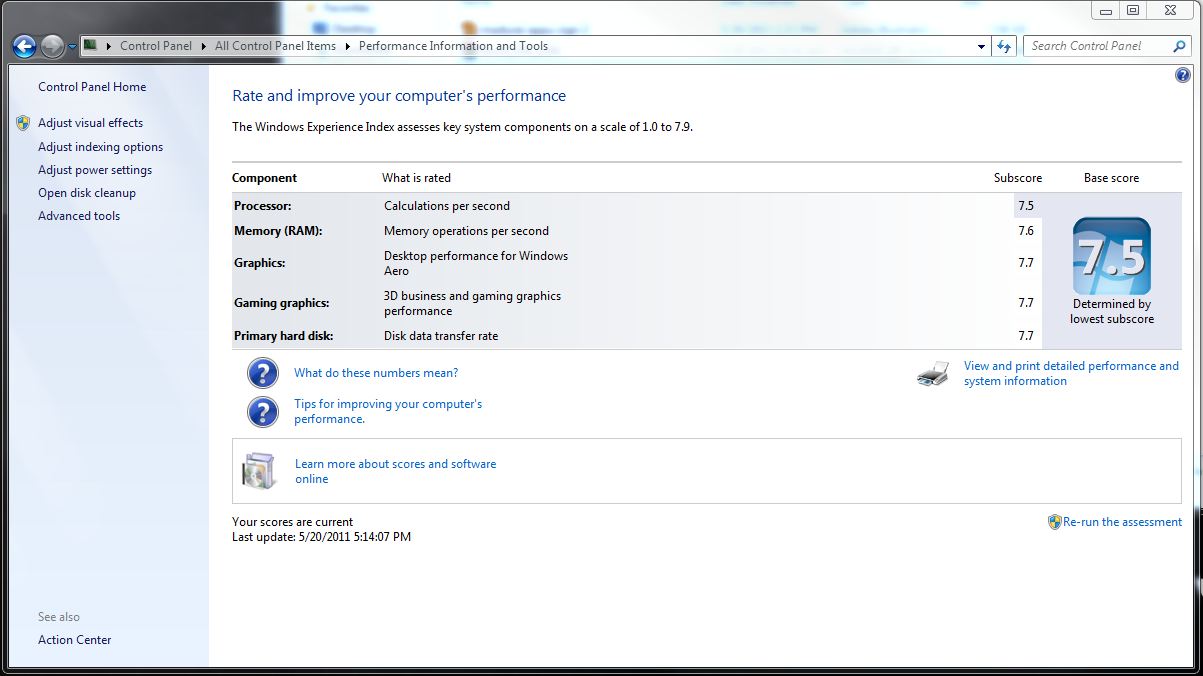Click the 'See also' label in the sidebar
Screen dimensions: 1203x676
click(x=59, y=617)
